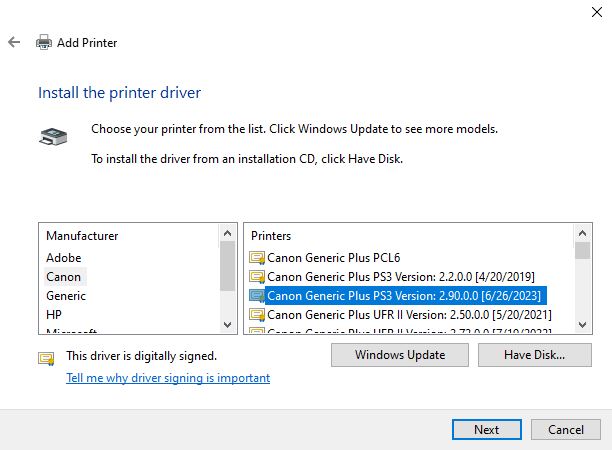This screenshot has height=450, width=612.
Task: Click the back arrow in the wizard header
Action: point(14,42)
